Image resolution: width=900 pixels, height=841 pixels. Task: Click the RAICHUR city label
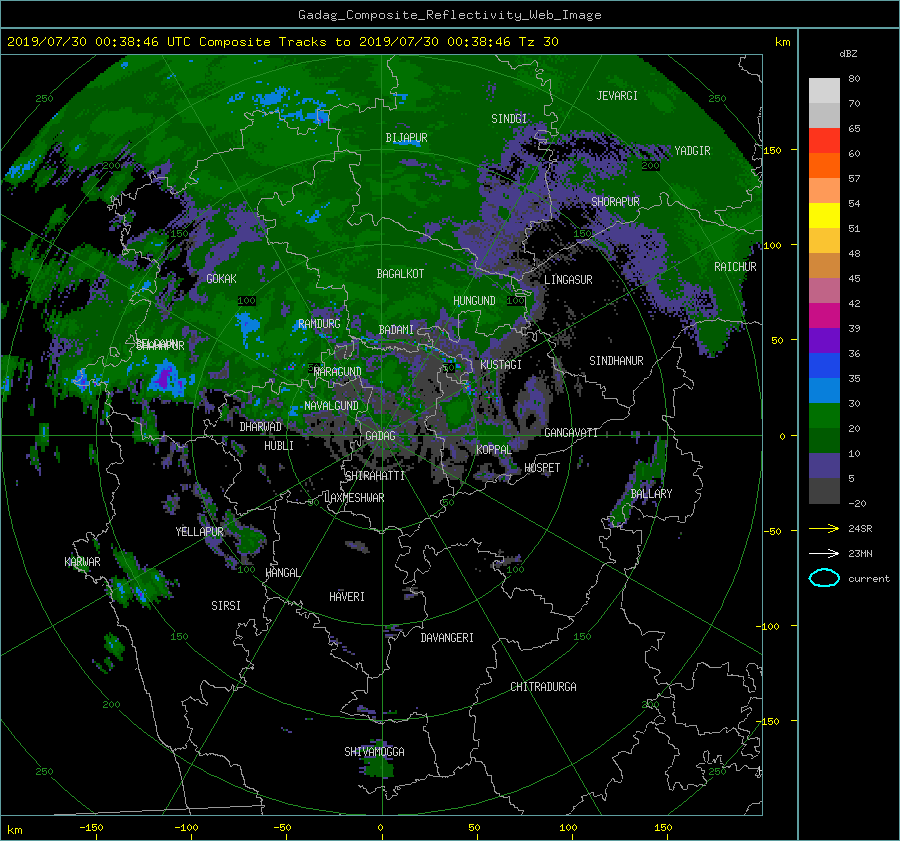(x=735, y=267)
